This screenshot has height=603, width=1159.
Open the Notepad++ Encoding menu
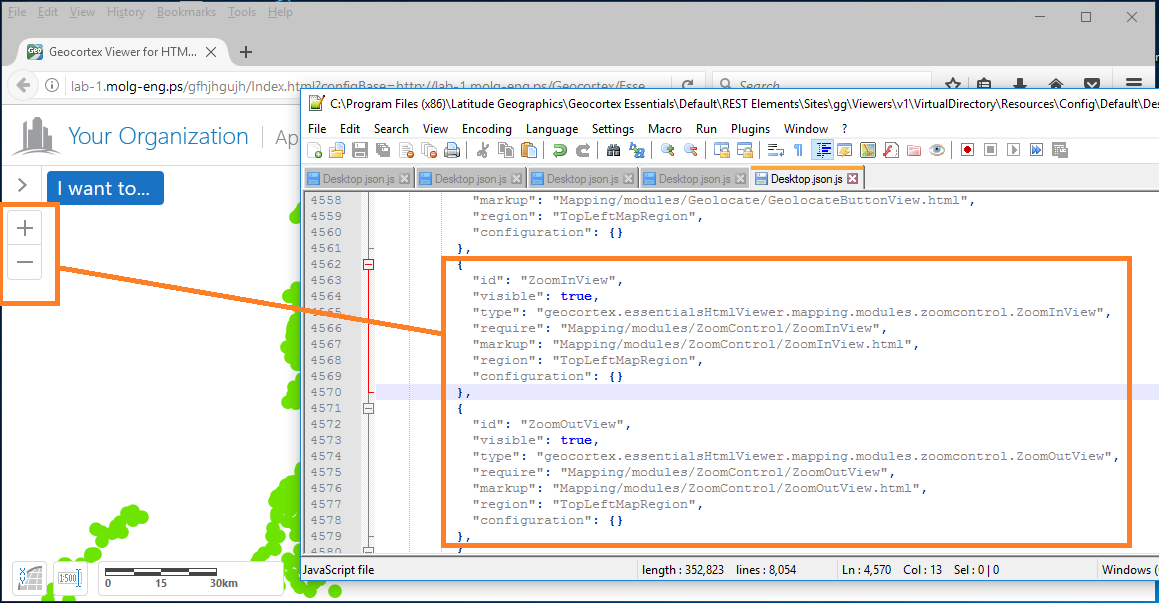click(x=486, y=129)
